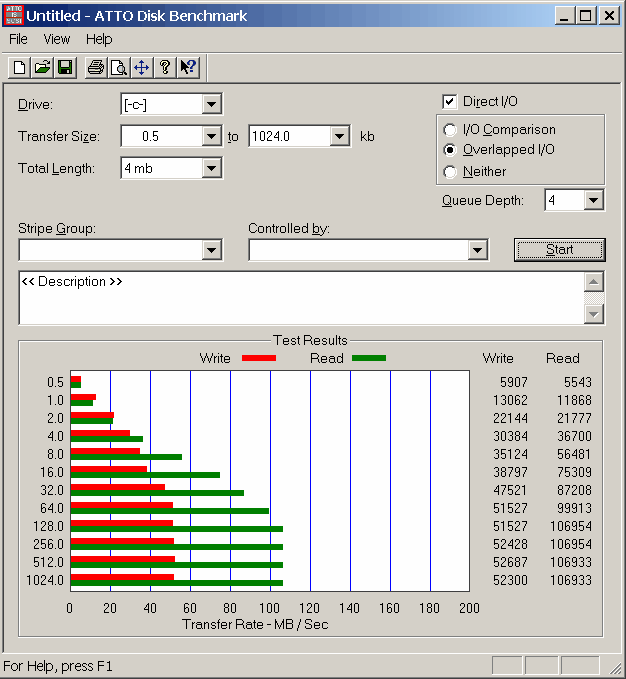Click the ATTO application icon in title bar
Viewport: 626px width, 679px height.
click(x=13, y=16)
